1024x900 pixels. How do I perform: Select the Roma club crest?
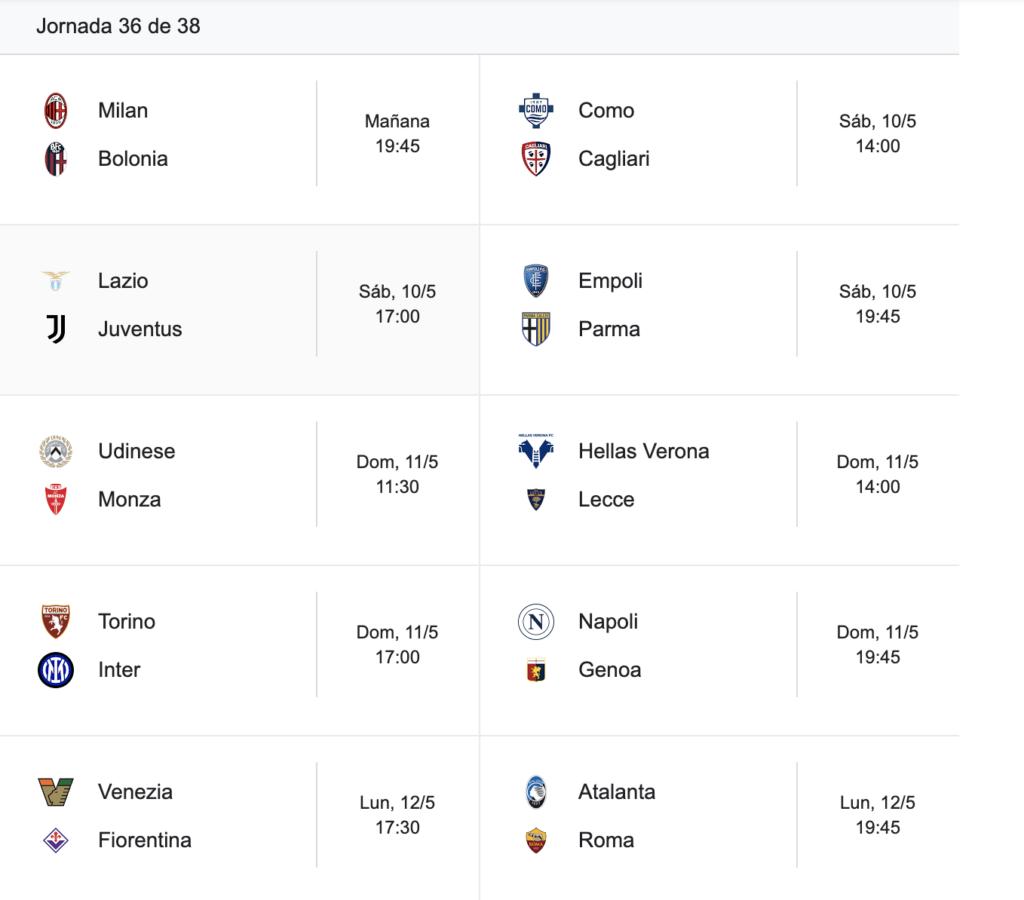click(x=536, y=841)
